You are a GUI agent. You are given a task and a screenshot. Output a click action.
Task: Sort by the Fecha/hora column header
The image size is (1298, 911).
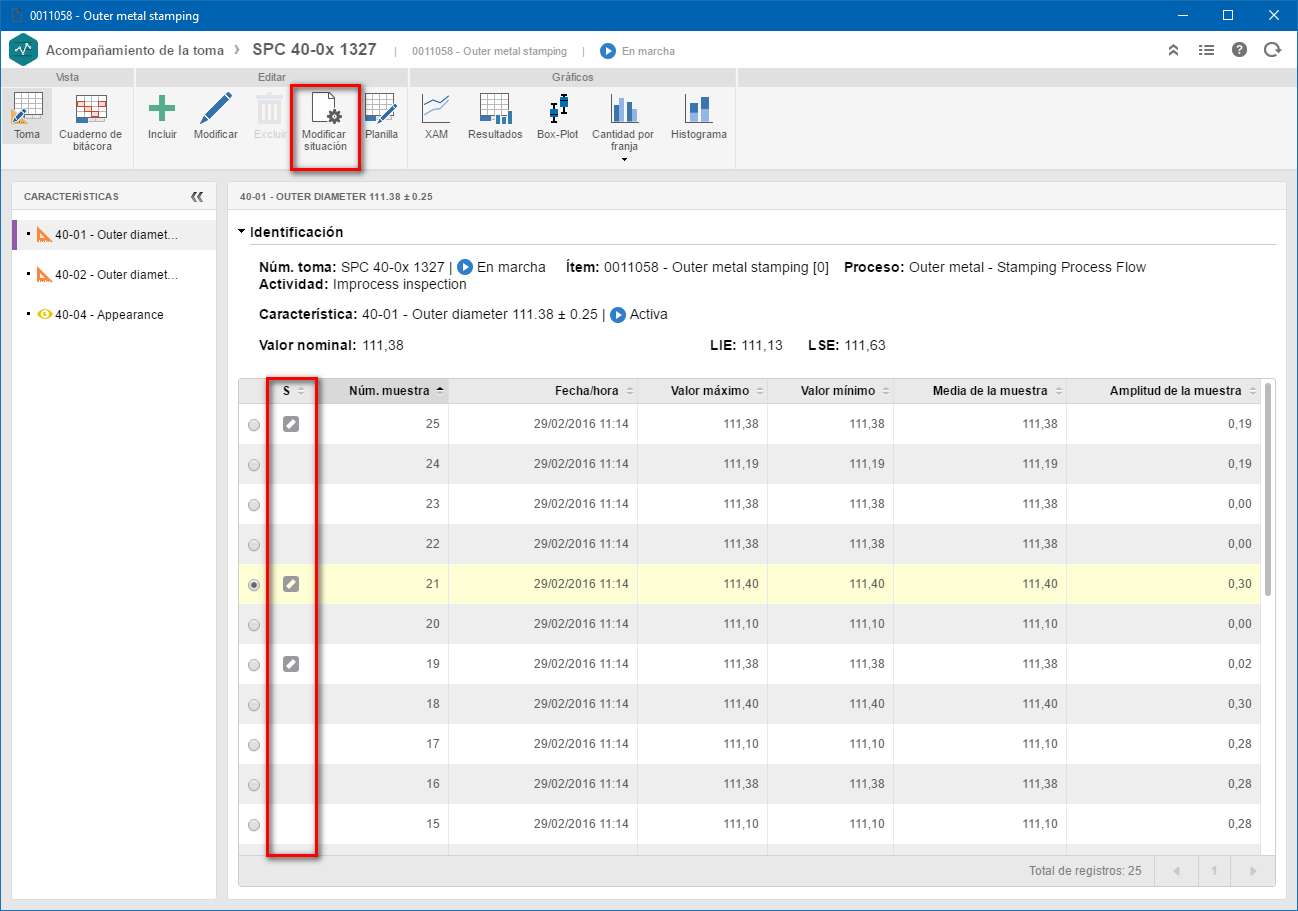click(x=588, y=391)
